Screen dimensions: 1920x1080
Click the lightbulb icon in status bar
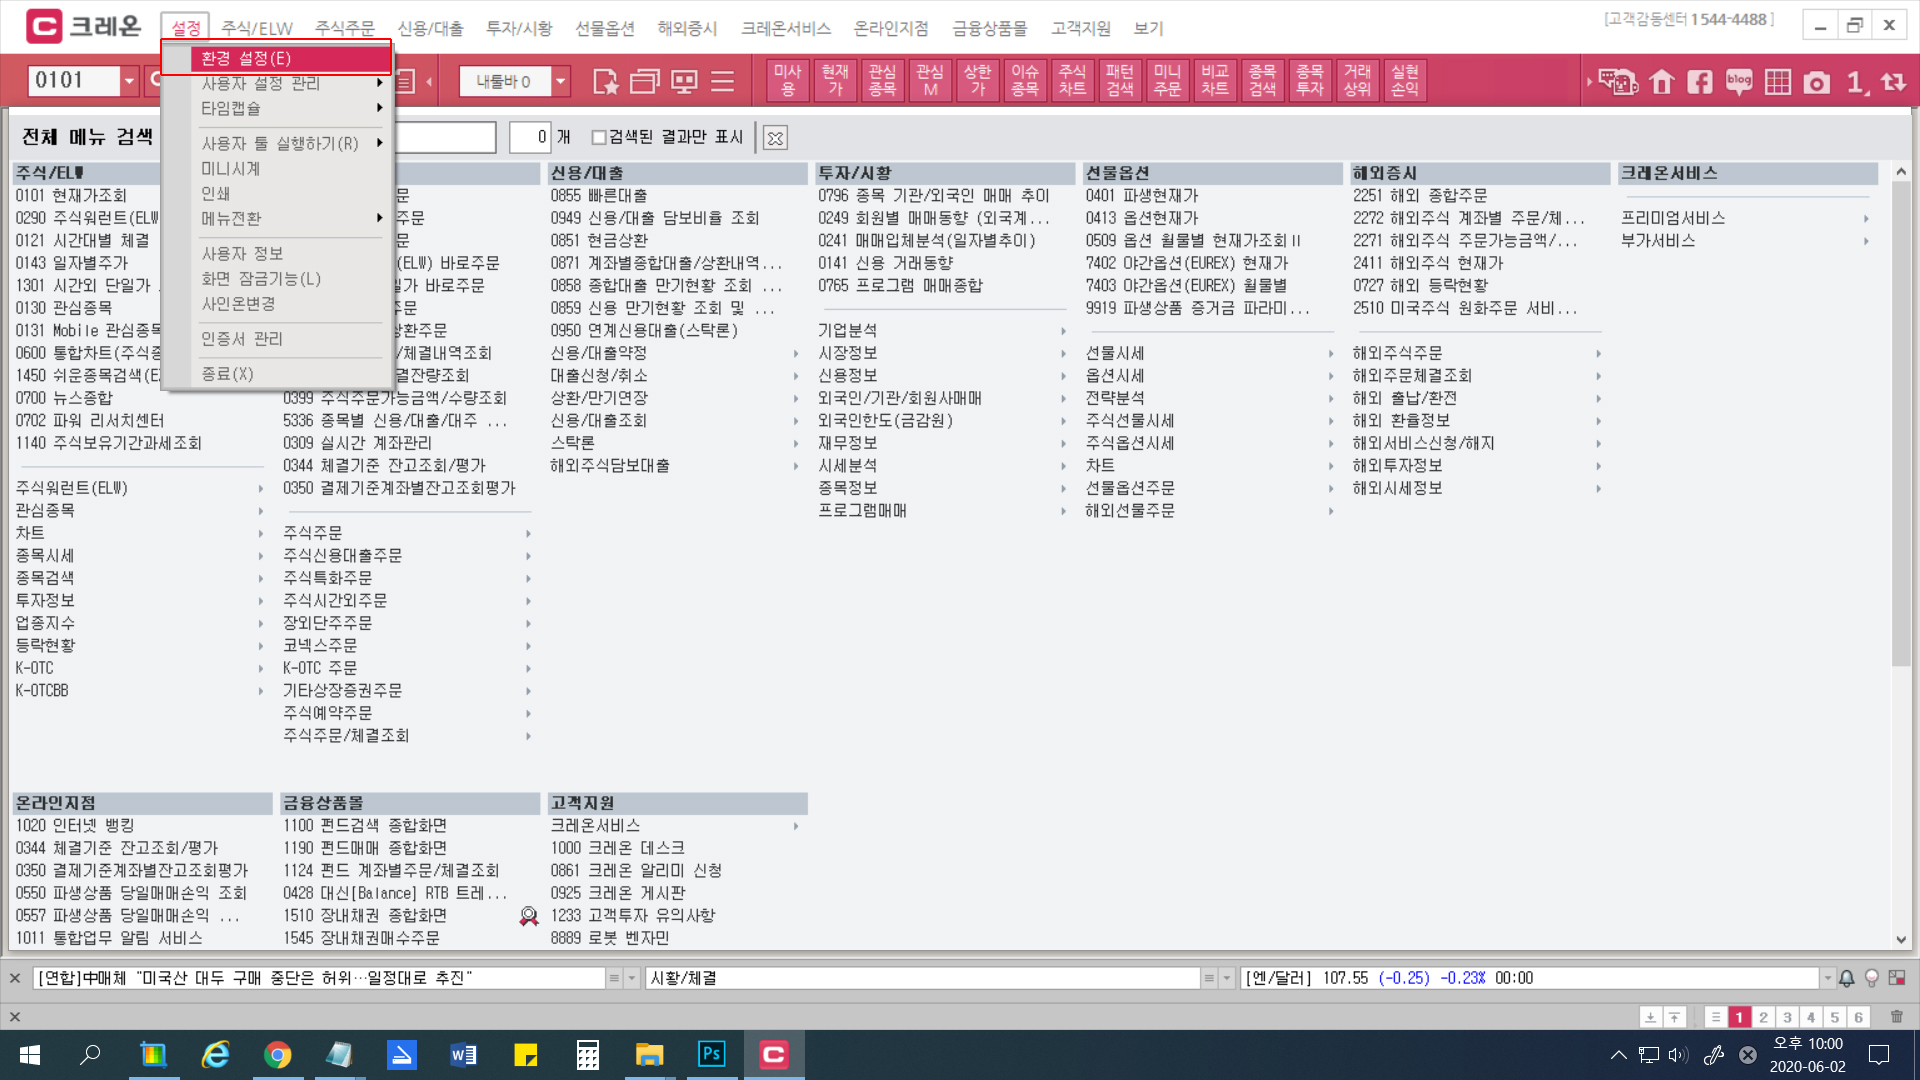coord(1872,978)
